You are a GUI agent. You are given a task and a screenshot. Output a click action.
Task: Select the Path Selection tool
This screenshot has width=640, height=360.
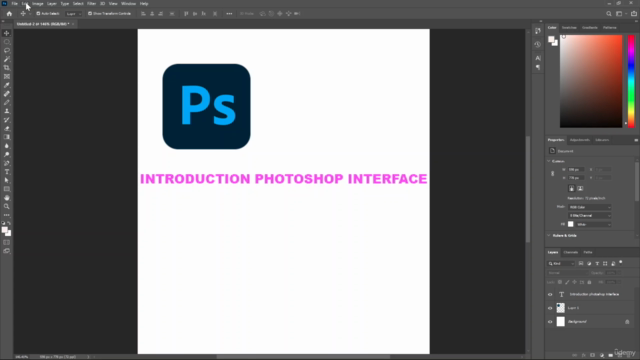pos(7,180)
